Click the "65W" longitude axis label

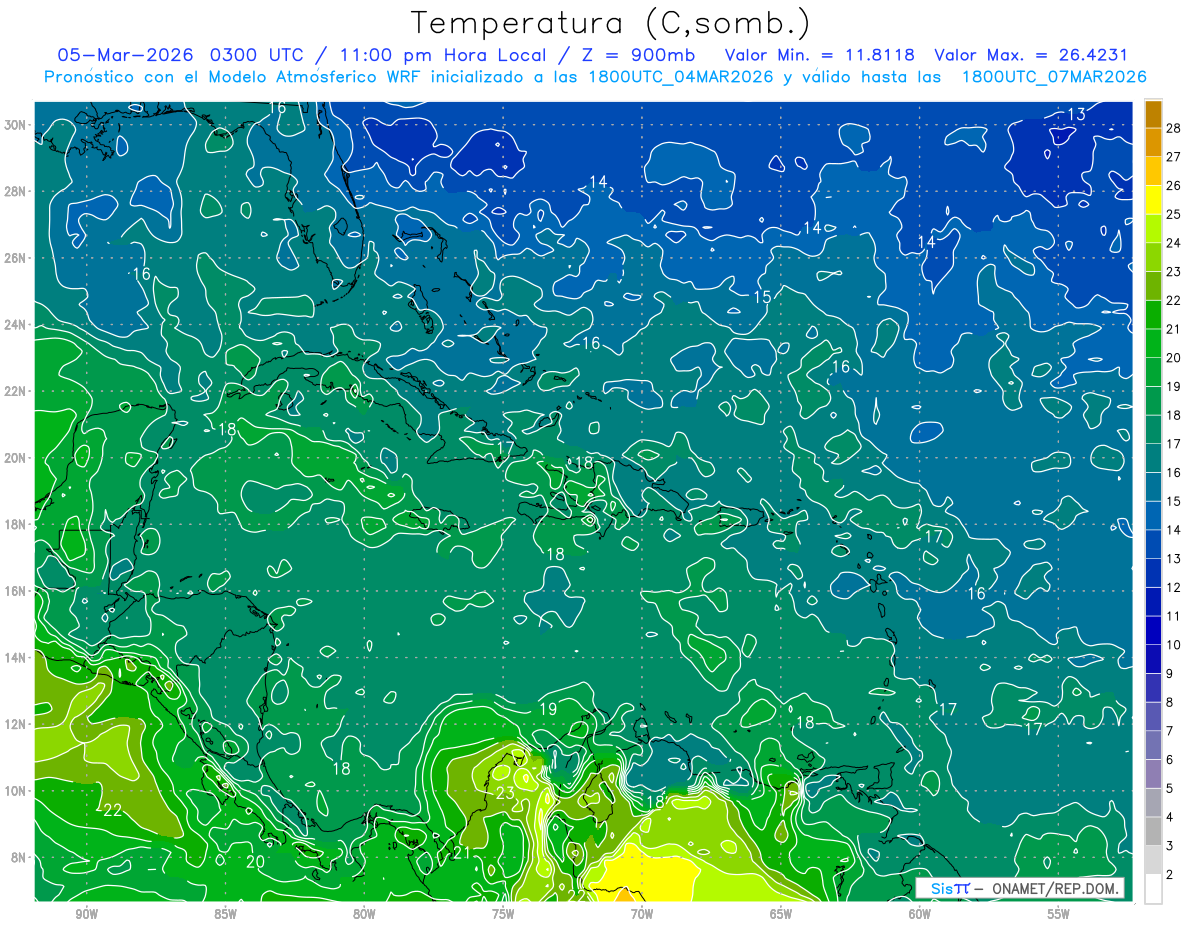[781, 915]
